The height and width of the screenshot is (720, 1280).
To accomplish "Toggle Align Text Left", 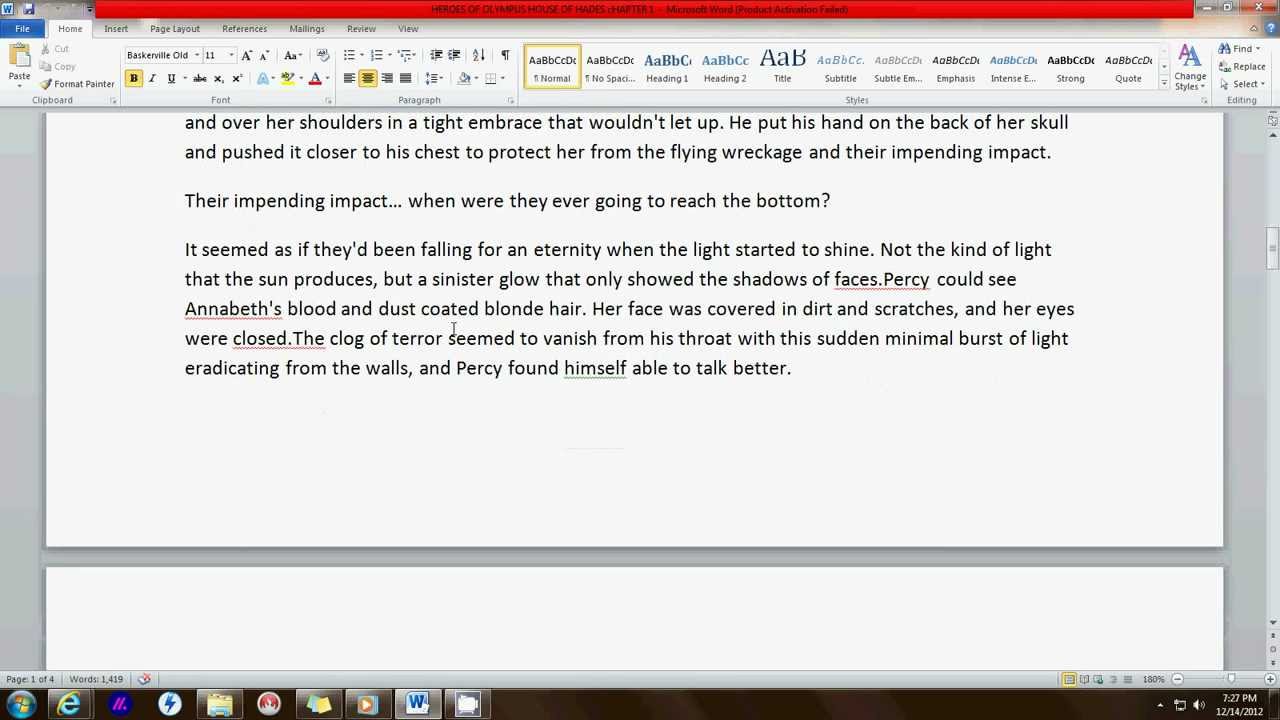I will (x=349, y=78).
